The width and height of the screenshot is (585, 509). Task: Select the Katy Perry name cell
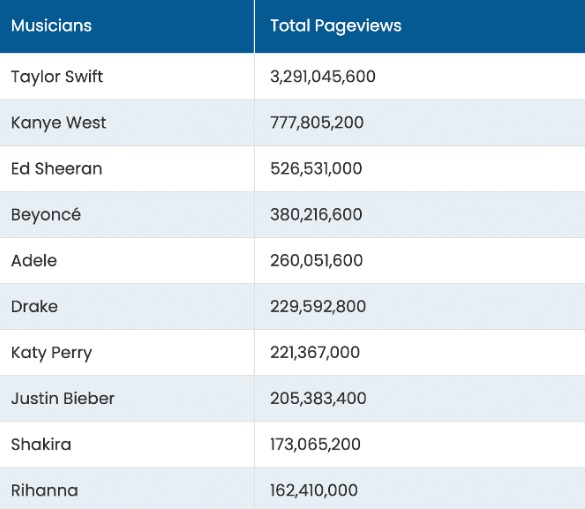(x=127, y=352)
